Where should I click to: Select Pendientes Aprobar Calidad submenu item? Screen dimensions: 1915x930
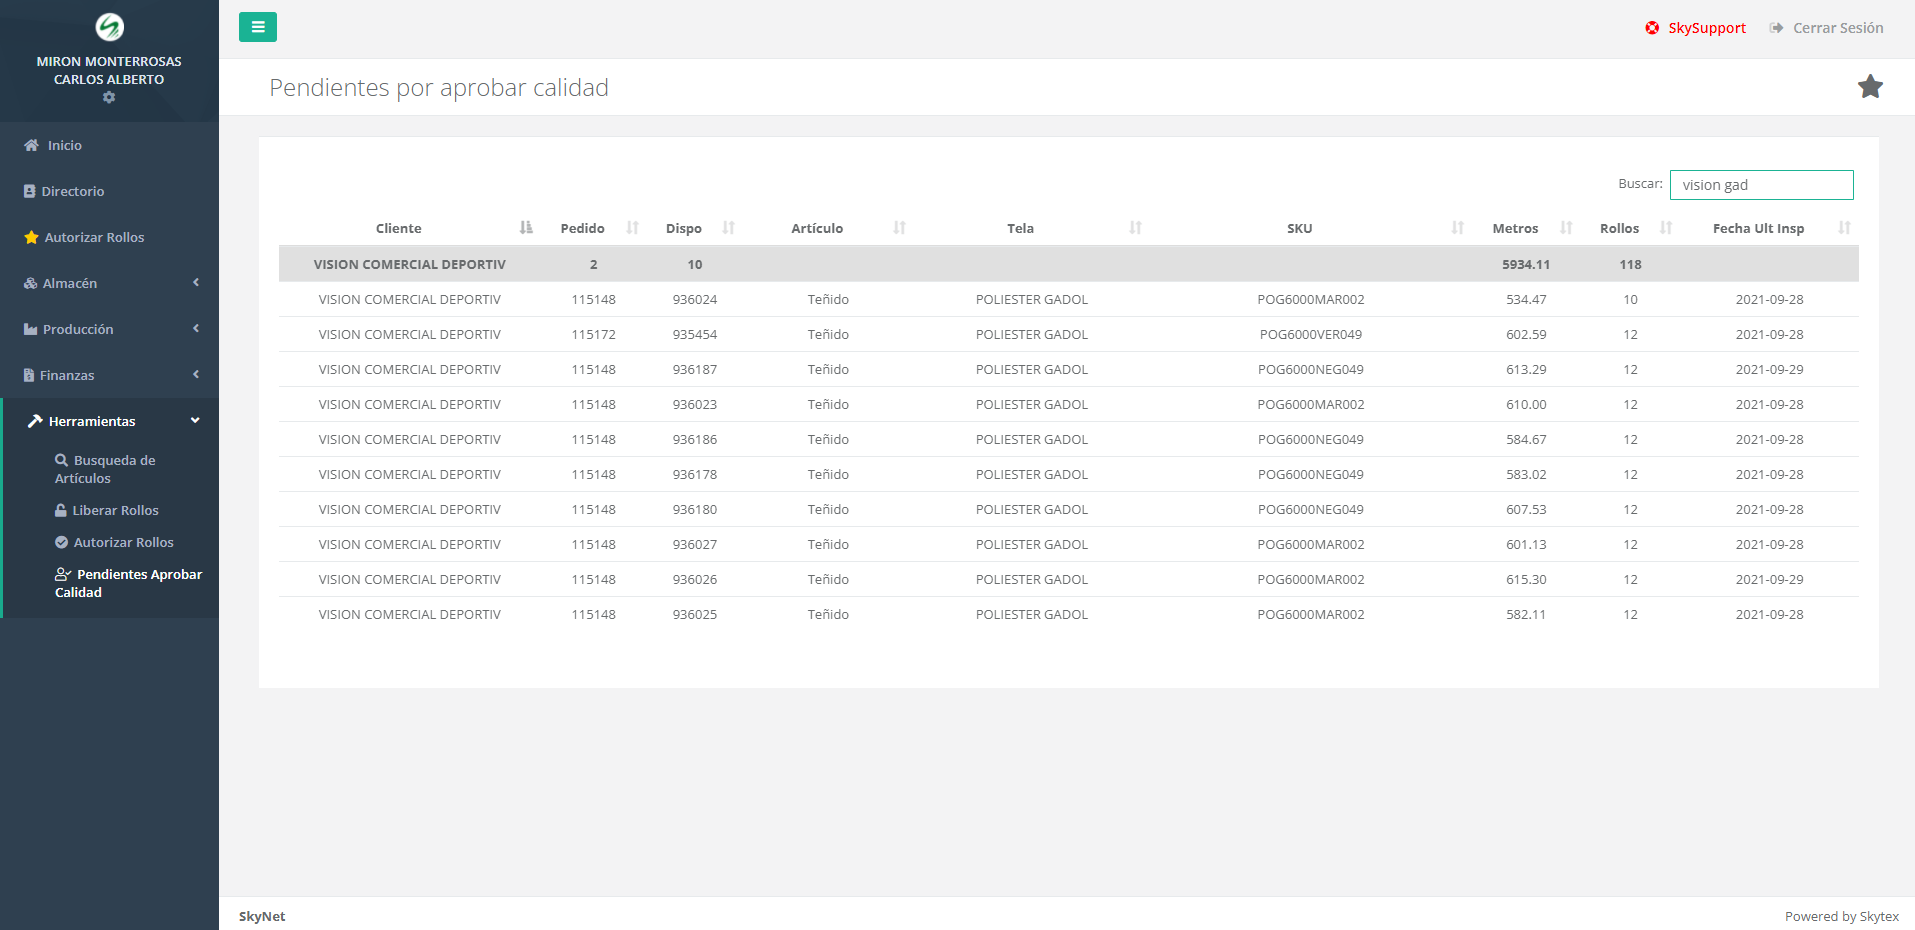point(128,583)
